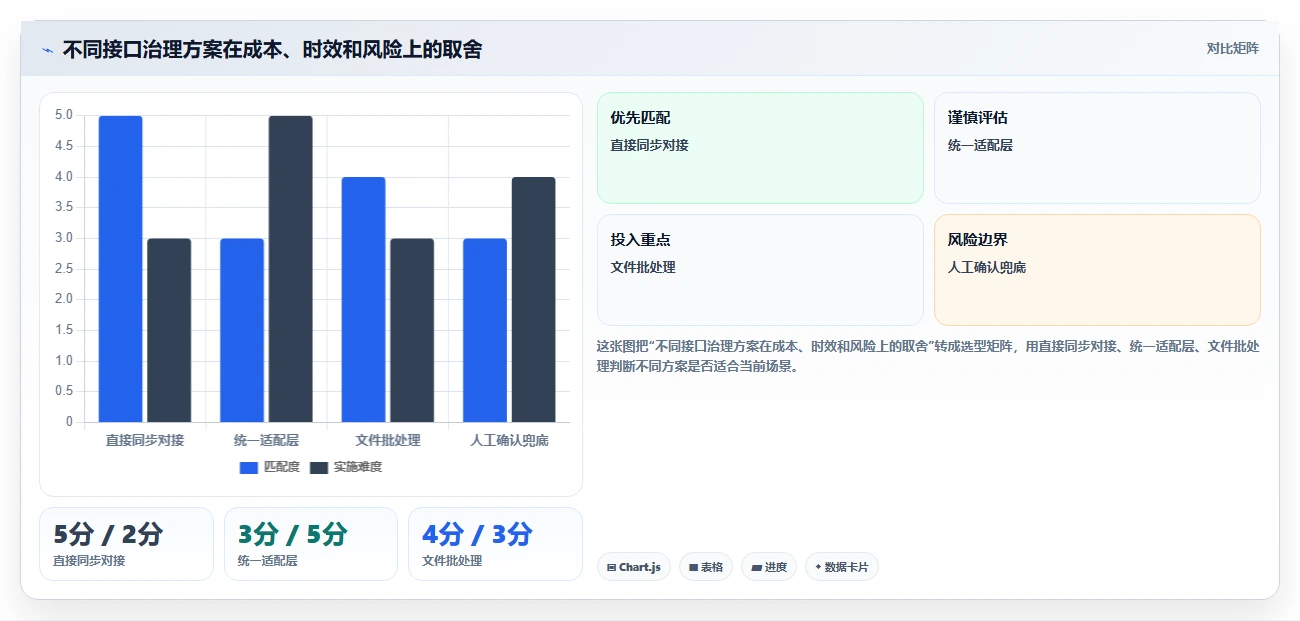Click the 对比矩阵 label in the header
The image size is (1300, 621).
[x=1232, y=48]
